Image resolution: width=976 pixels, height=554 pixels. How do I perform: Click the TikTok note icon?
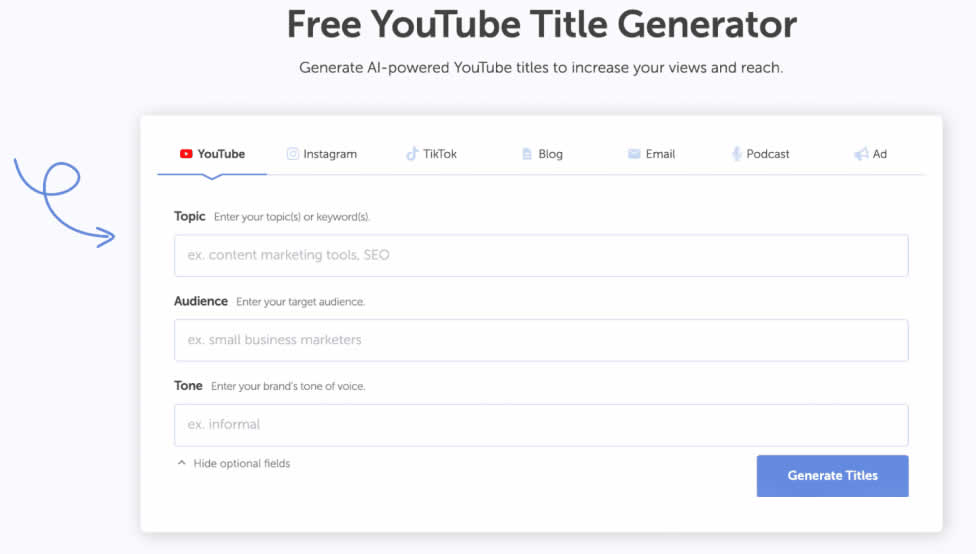click(411, 154)
